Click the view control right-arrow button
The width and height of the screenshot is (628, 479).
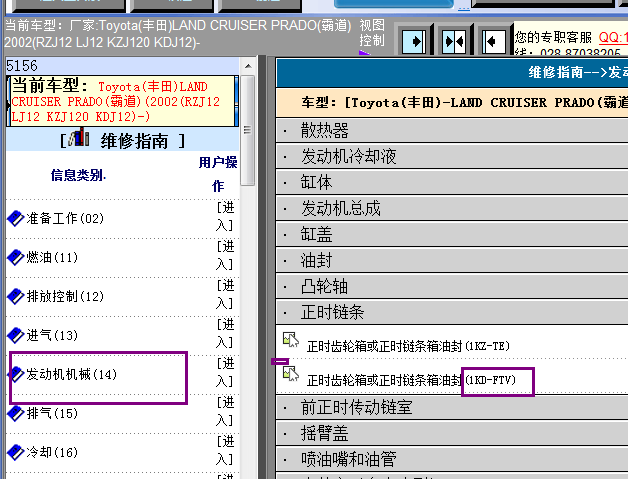pos(415,41)
